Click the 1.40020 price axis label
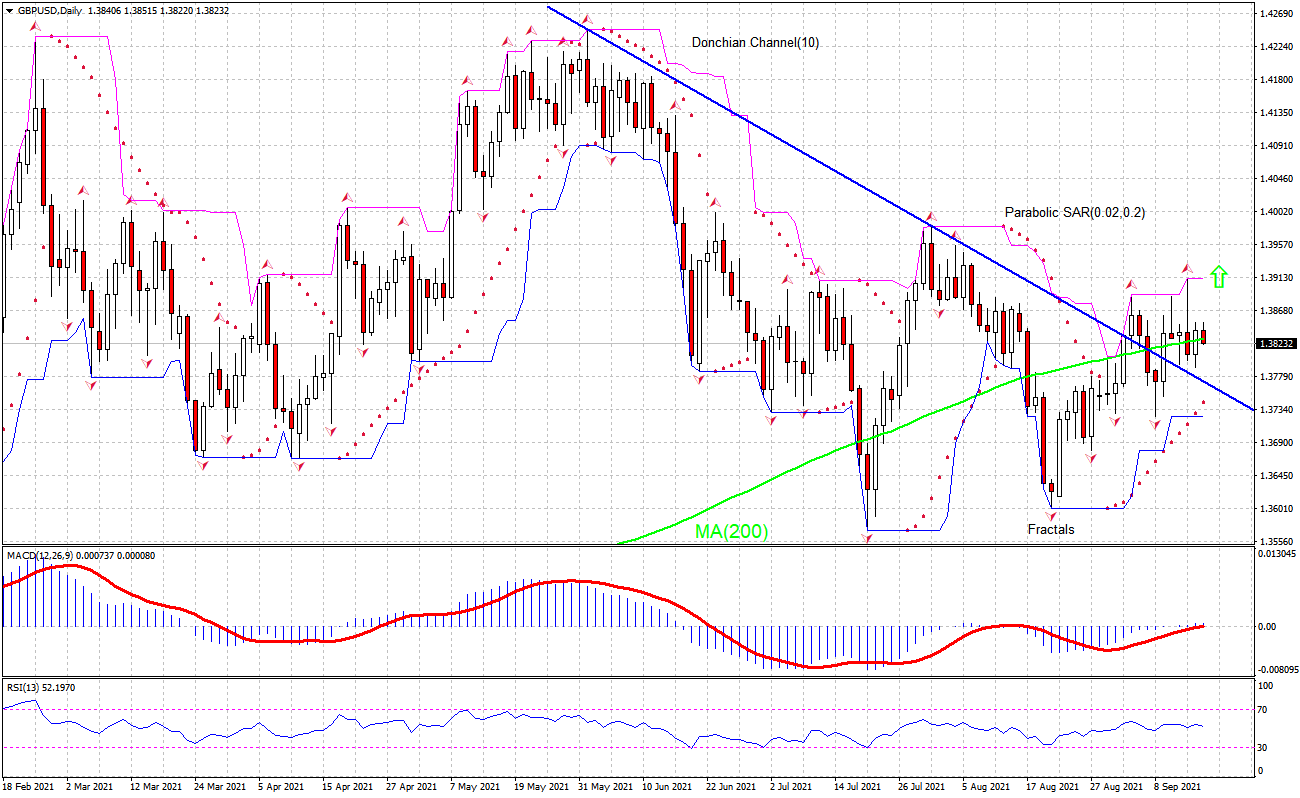This screenshot has height=798, width=1300. coord(1276,212)
